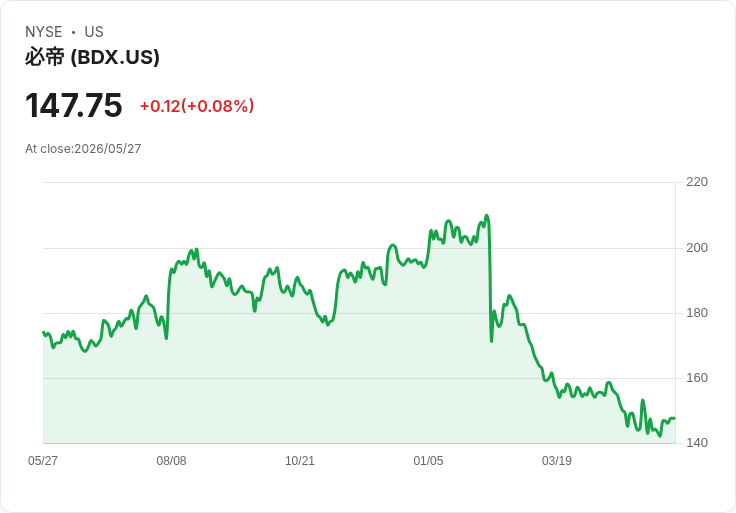Select the current price 147.75

point(74,105)
